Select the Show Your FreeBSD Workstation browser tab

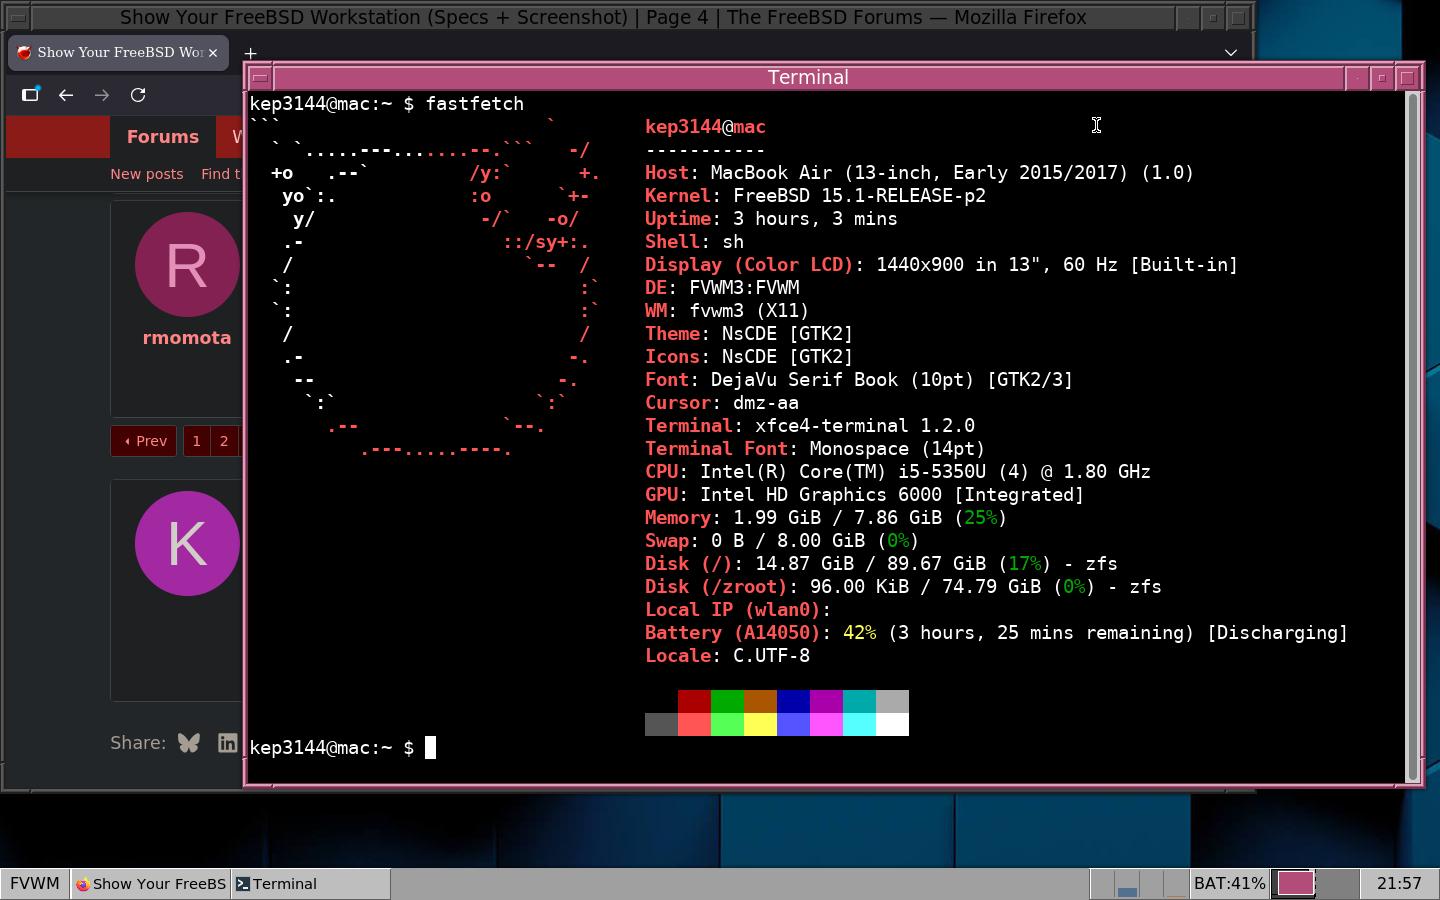coord(118,53)
